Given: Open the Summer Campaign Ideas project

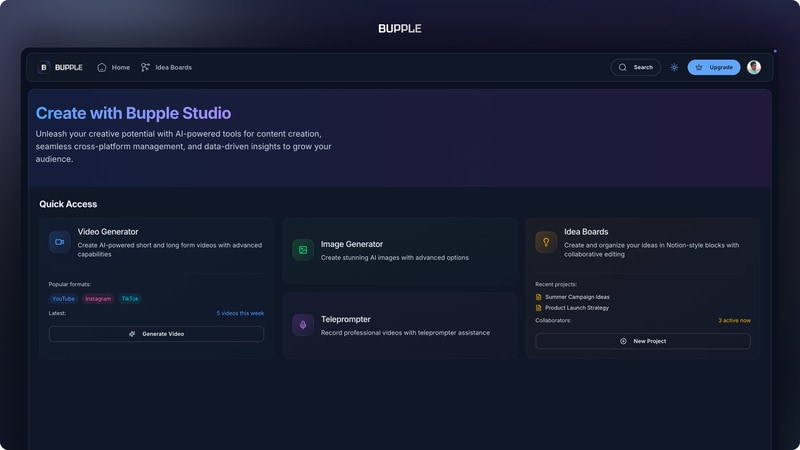Looking at the screenshot, I should (x=577, y=297).
